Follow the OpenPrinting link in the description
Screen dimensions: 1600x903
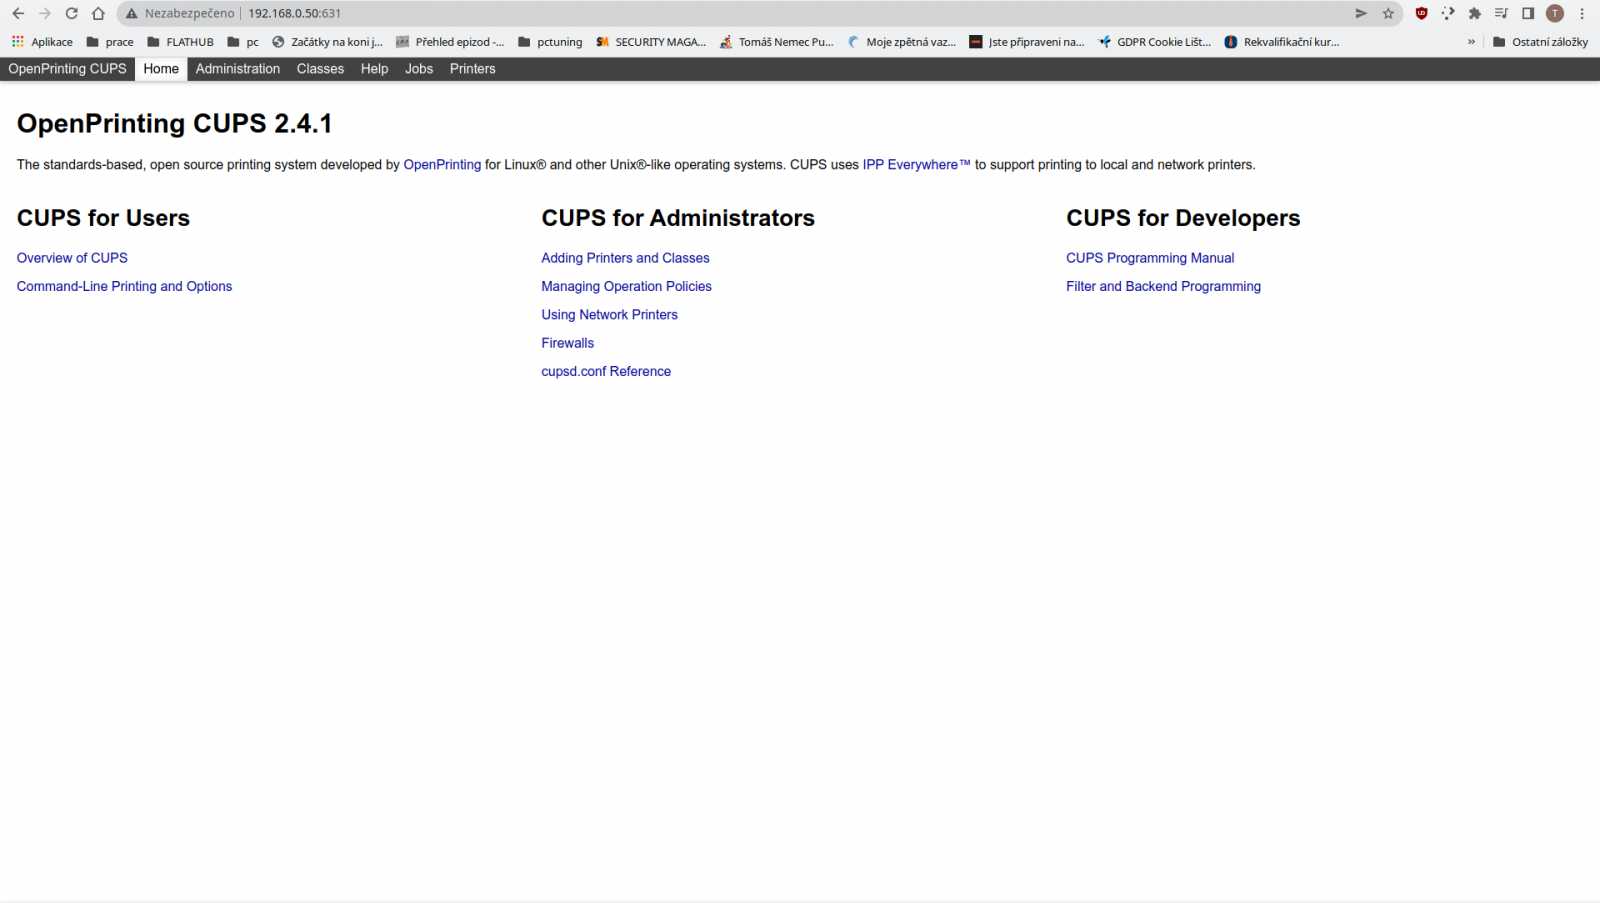pos(442,165)
